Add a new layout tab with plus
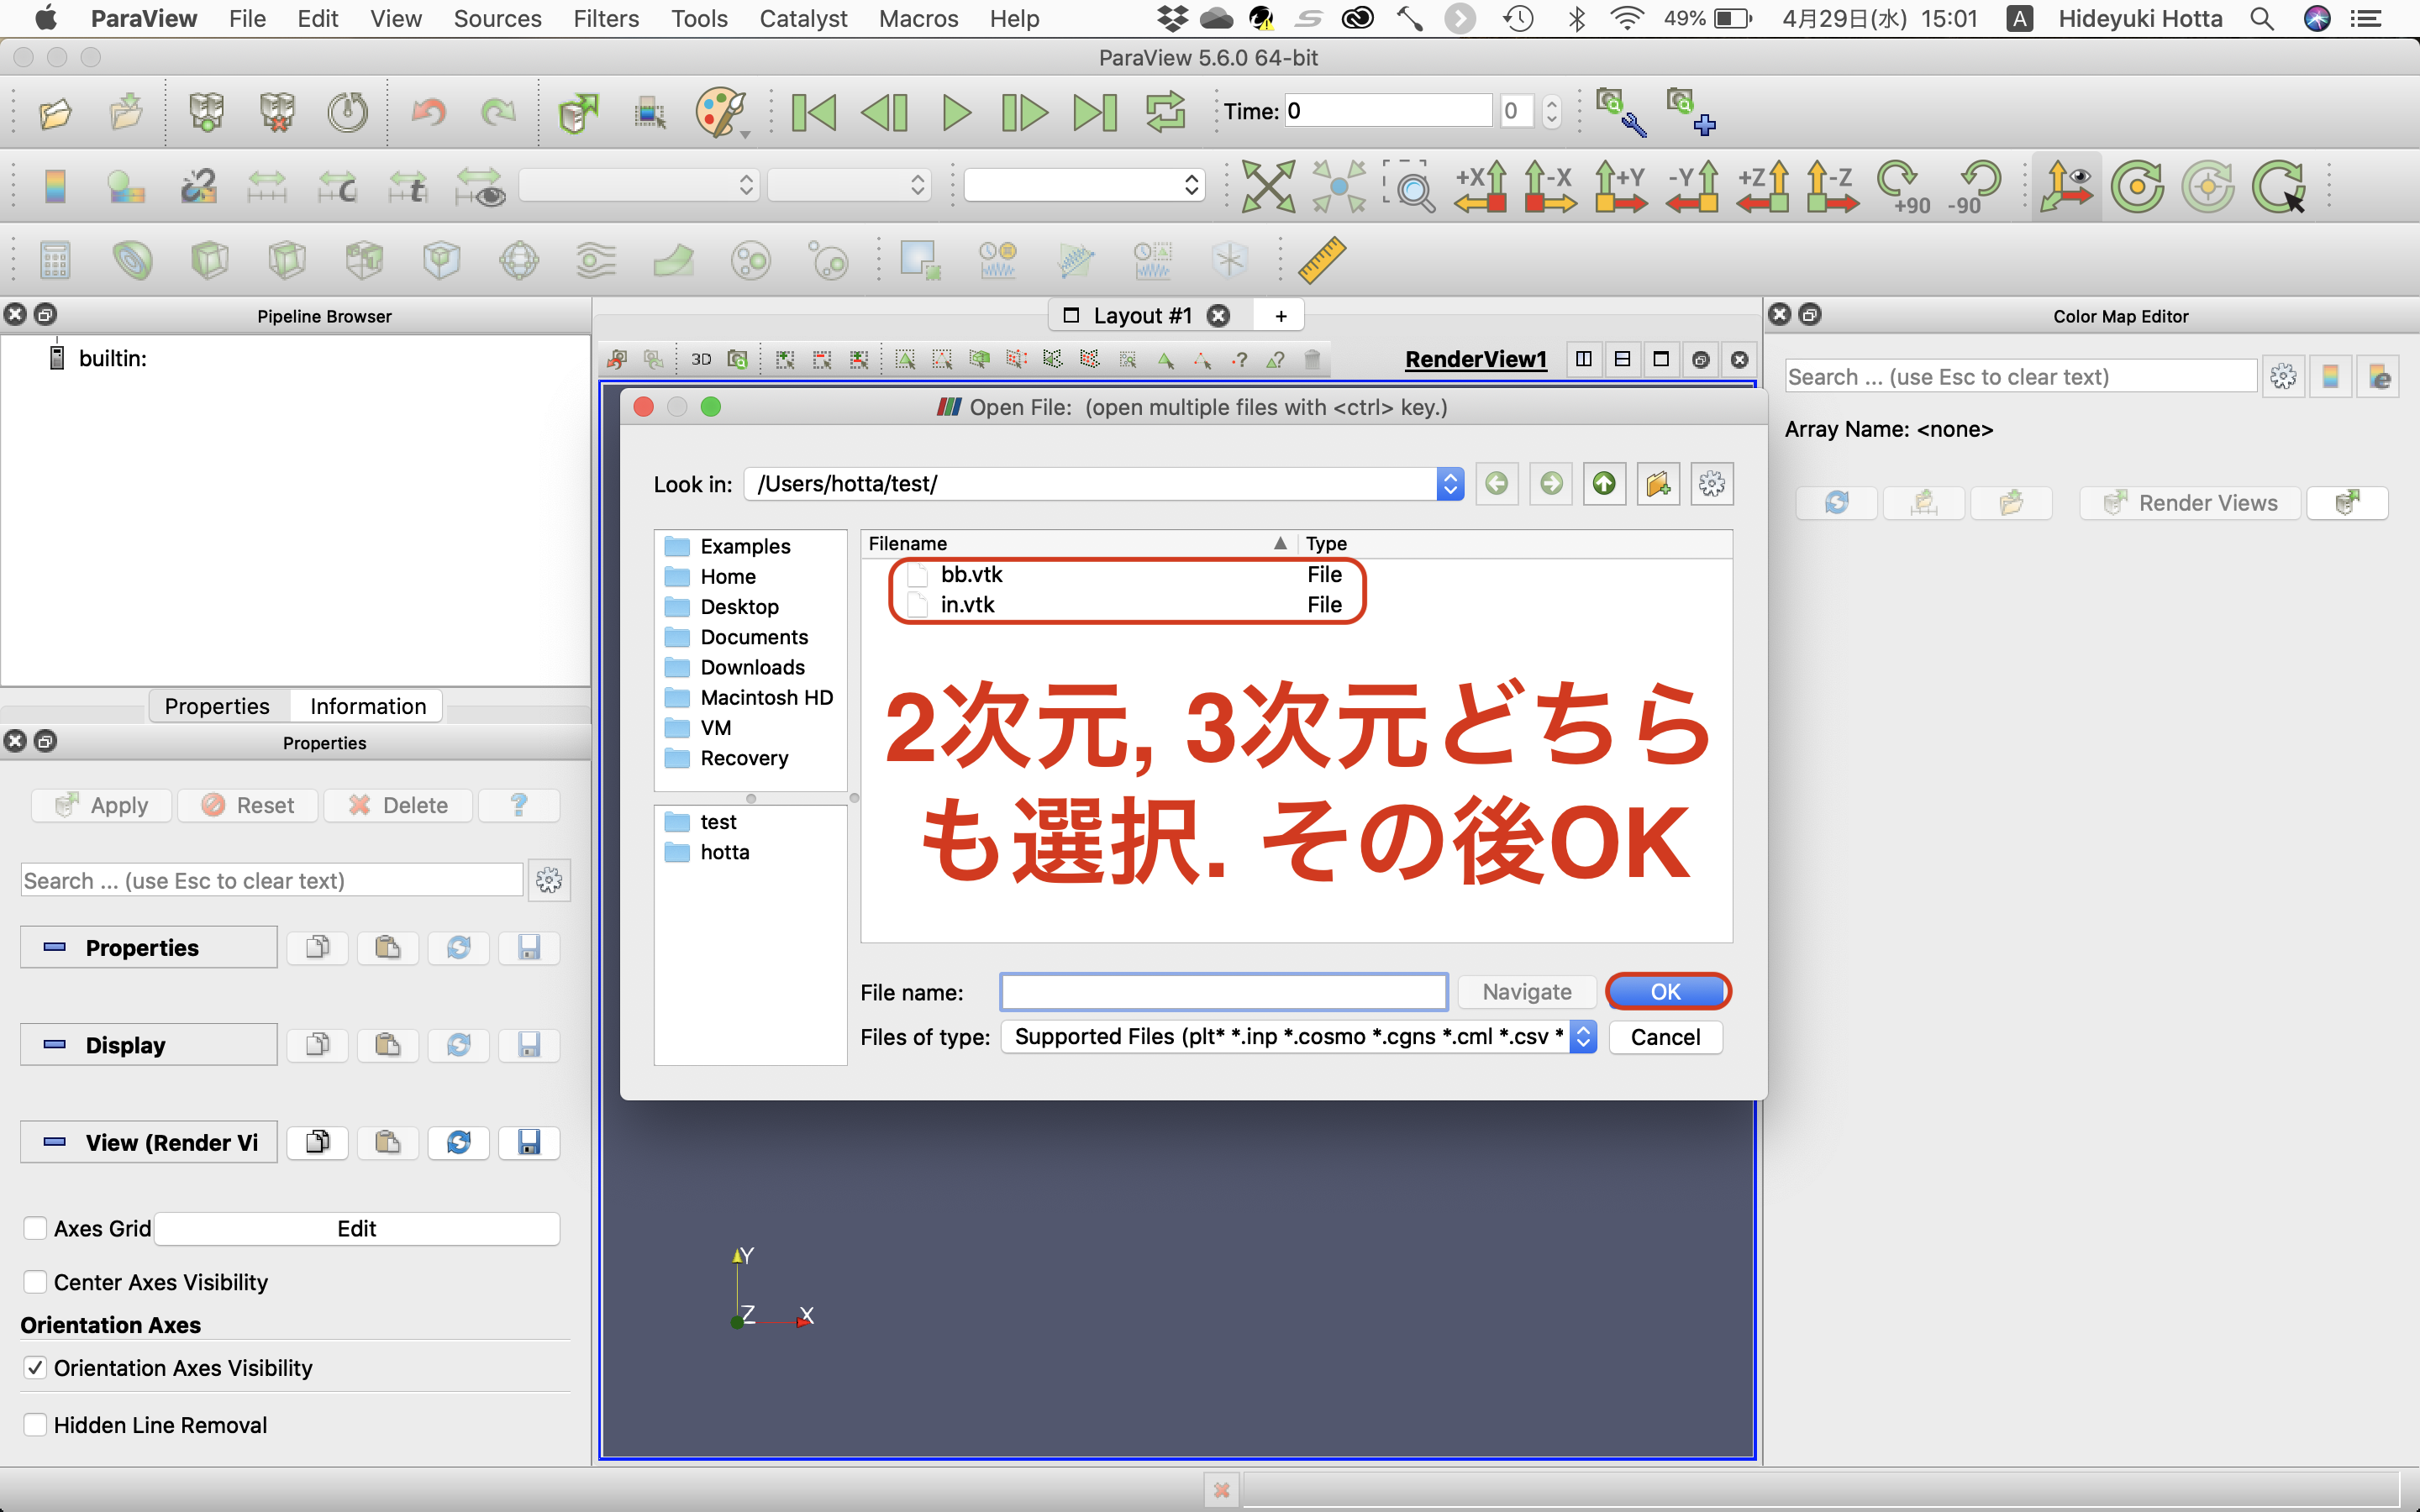The width and height of the screenshot is (2420, 1512). 1280,316
